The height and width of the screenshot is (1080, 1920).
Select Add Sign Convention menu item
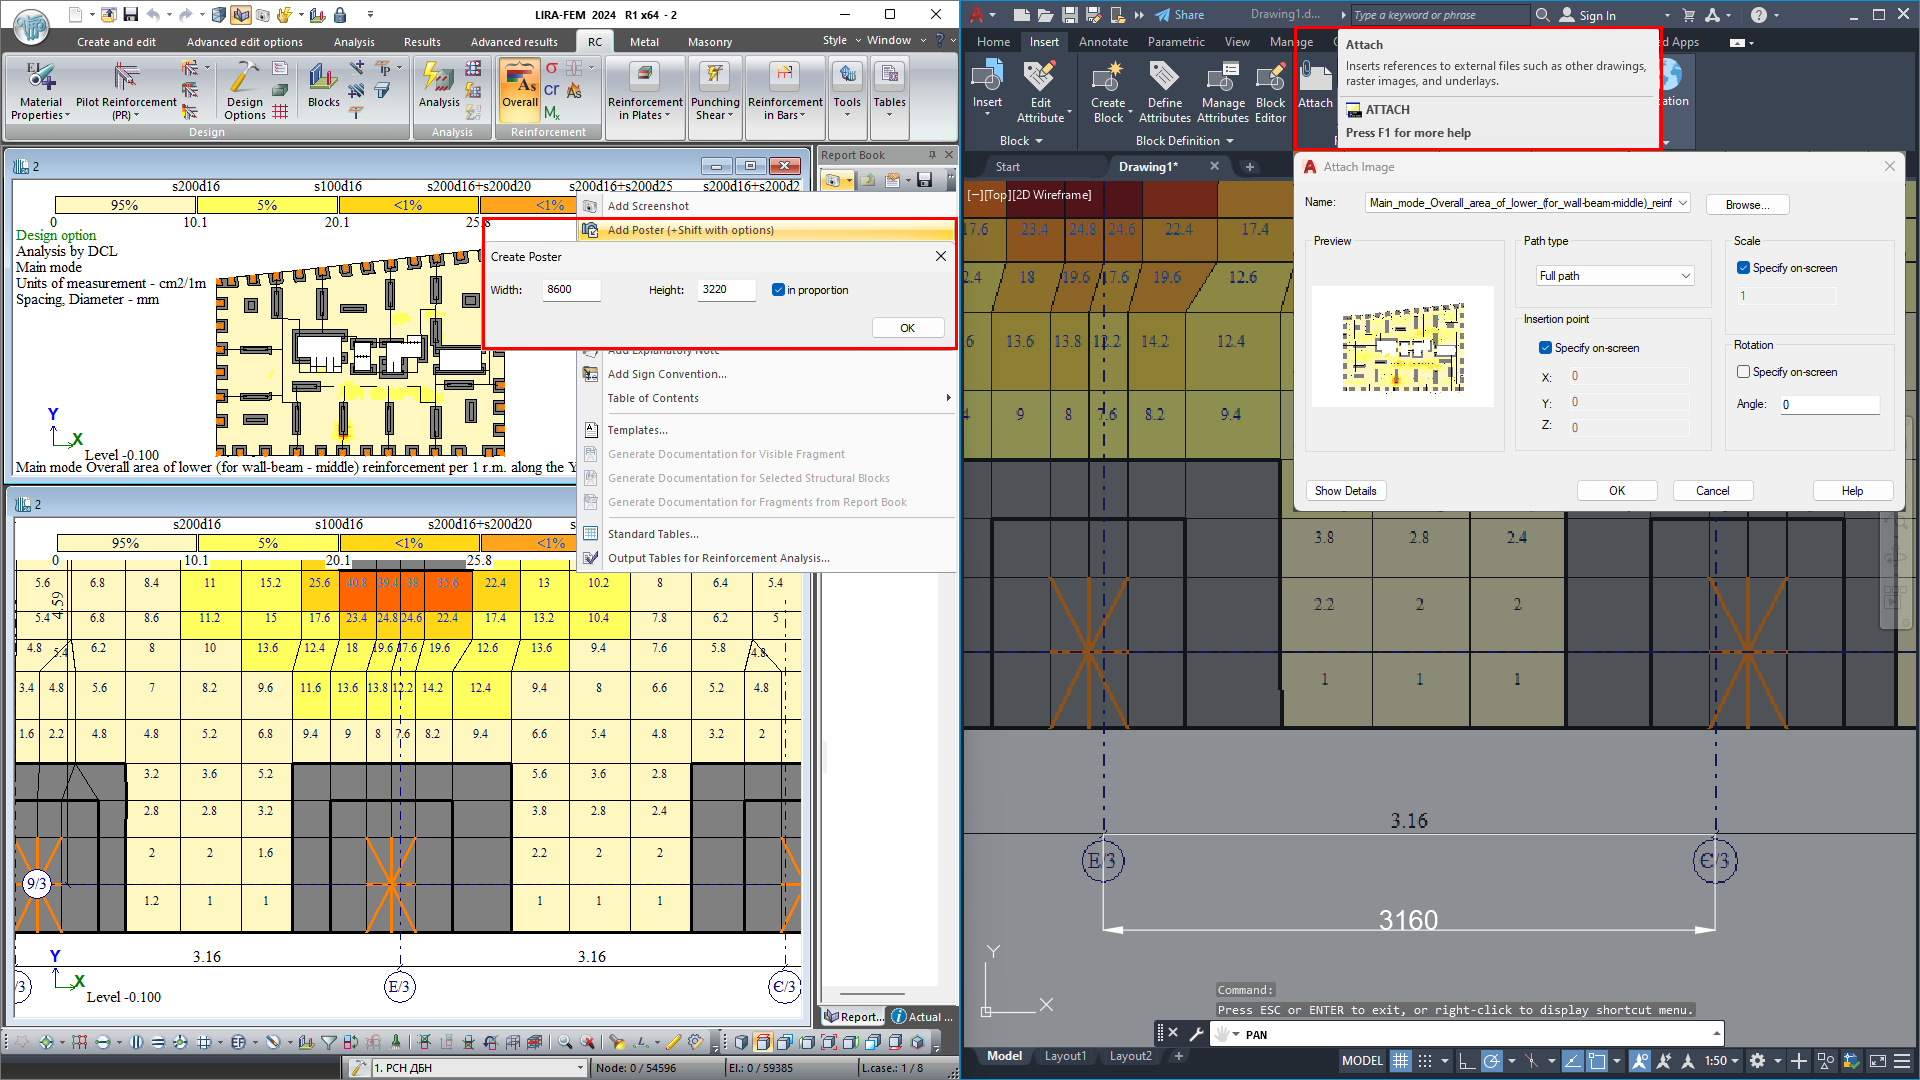point(667,374)
